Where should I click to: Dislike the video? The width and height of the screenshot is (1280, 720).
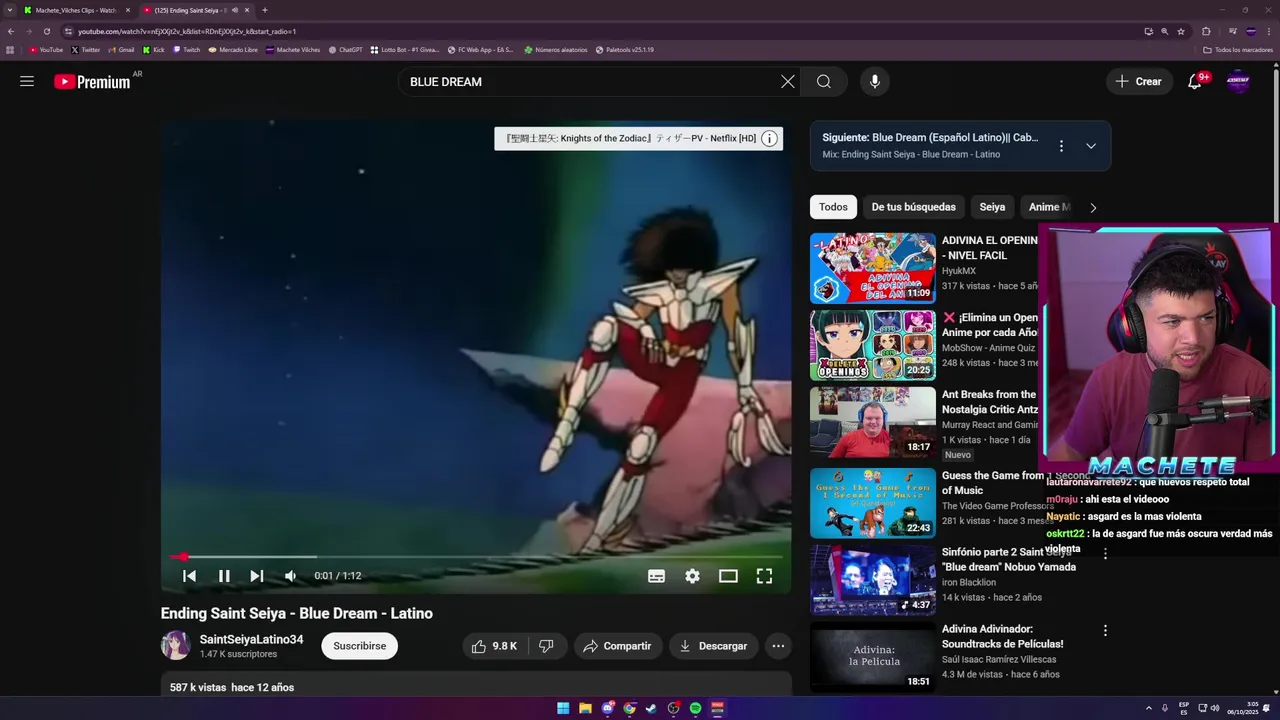tap(546, 646)
